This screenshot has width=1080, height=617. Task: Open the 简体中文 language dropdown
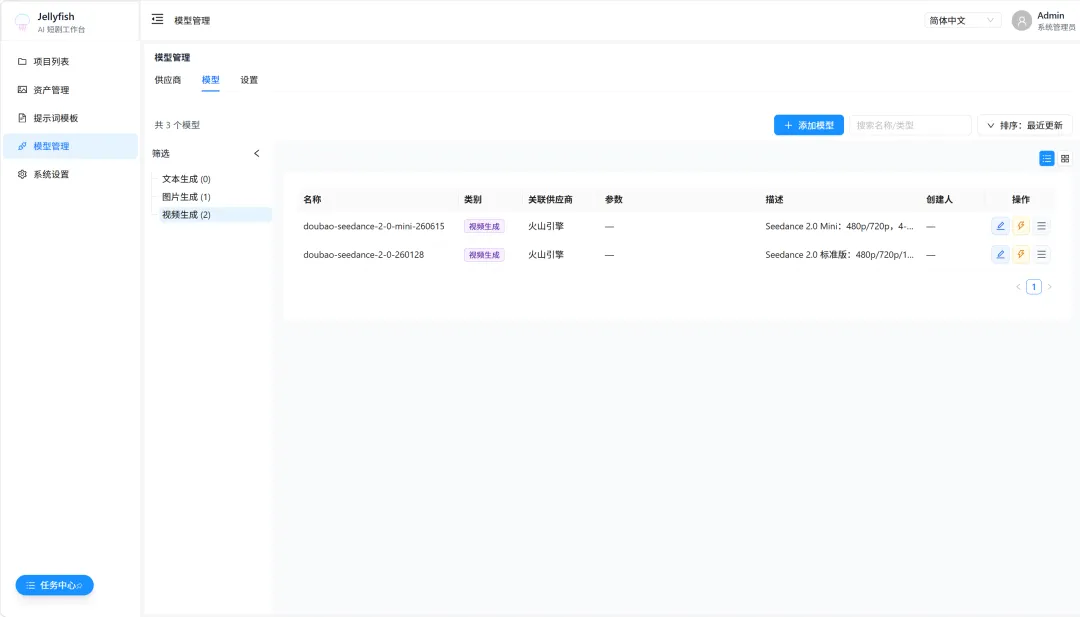point(962,21)
